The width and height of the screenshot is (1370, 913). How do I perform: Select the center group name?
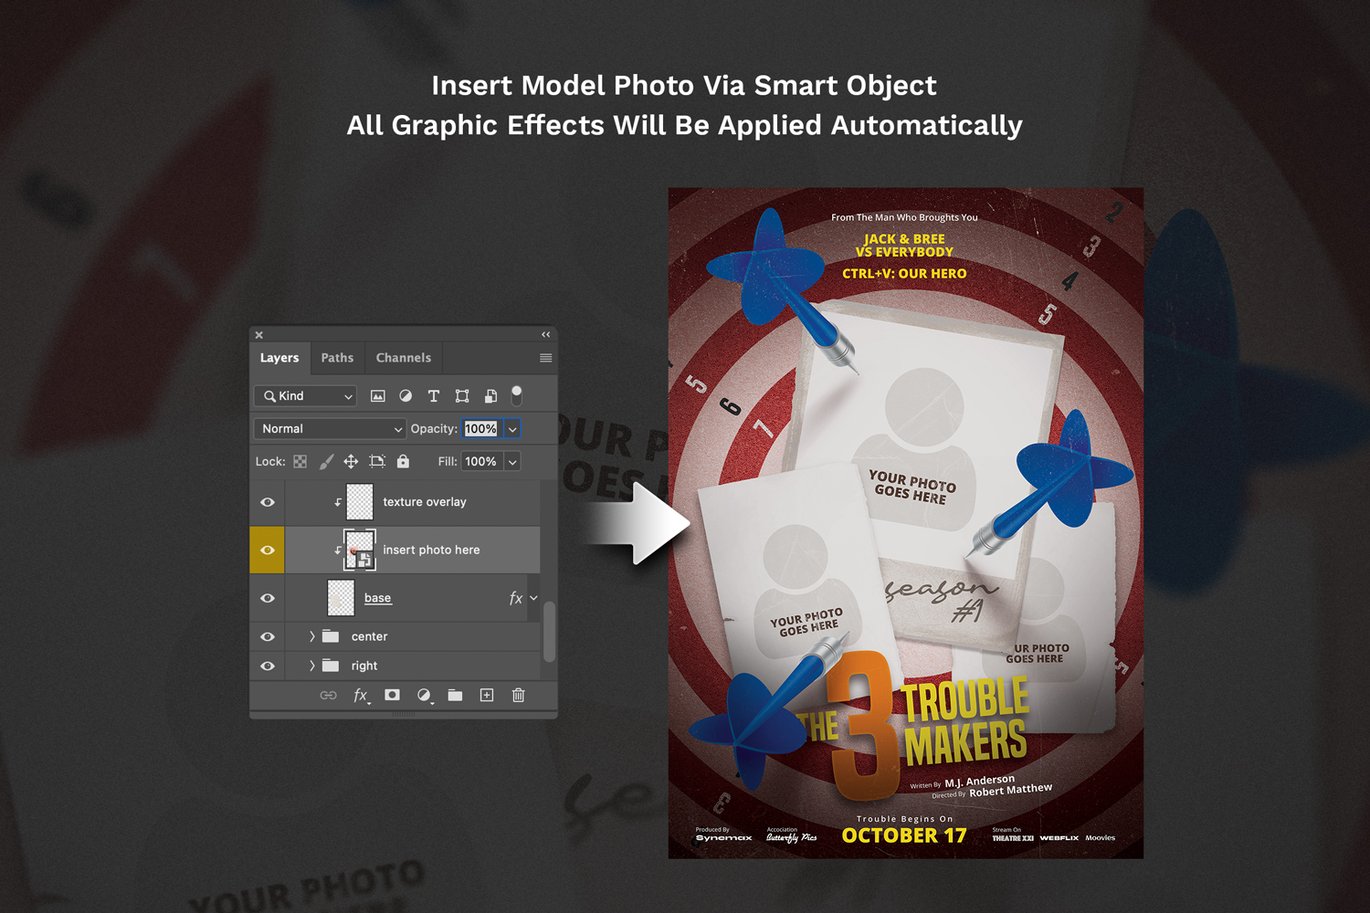pyautogui.click(x=369, y=637)
